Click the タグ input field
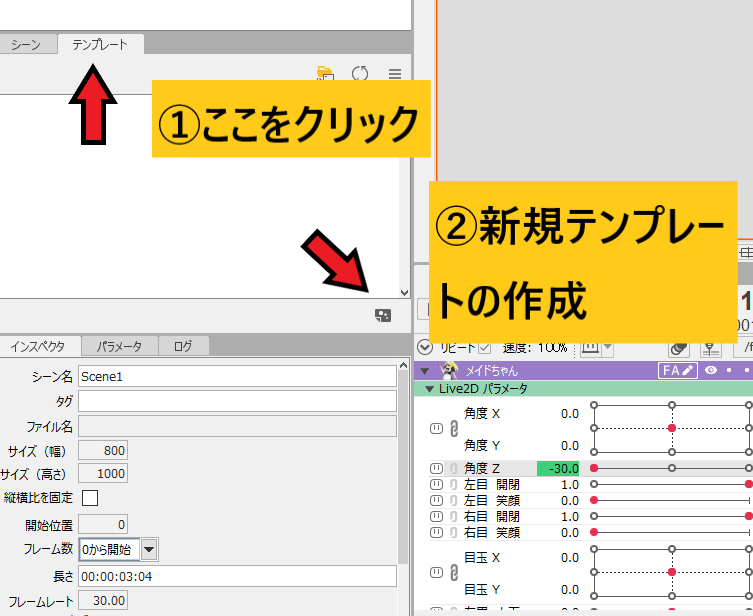This screenshot has width=753, height=616. pyautogui.click(x=237, y=401)
